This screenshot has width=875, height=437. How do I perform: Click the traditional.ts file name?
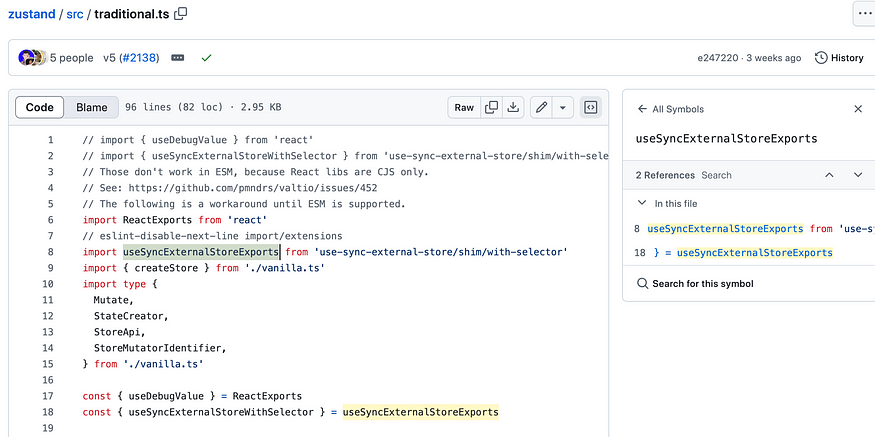click(131, 14)
